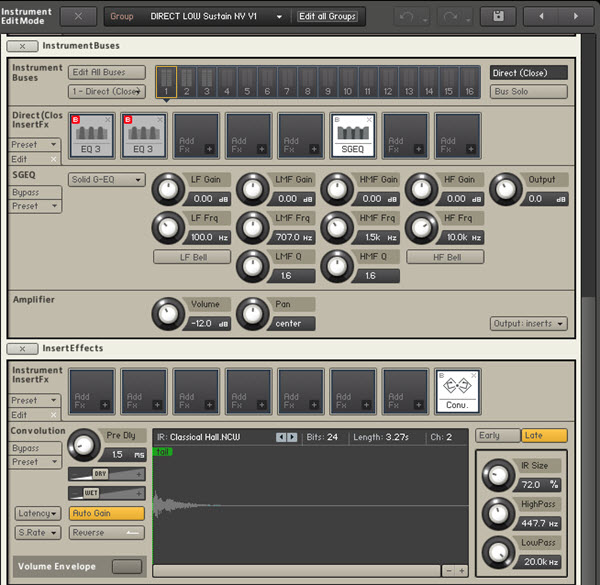Click the LMF Frq value 707.0 Hz
600x585 pixels.
pyautogui.click(x=294, y=237)
